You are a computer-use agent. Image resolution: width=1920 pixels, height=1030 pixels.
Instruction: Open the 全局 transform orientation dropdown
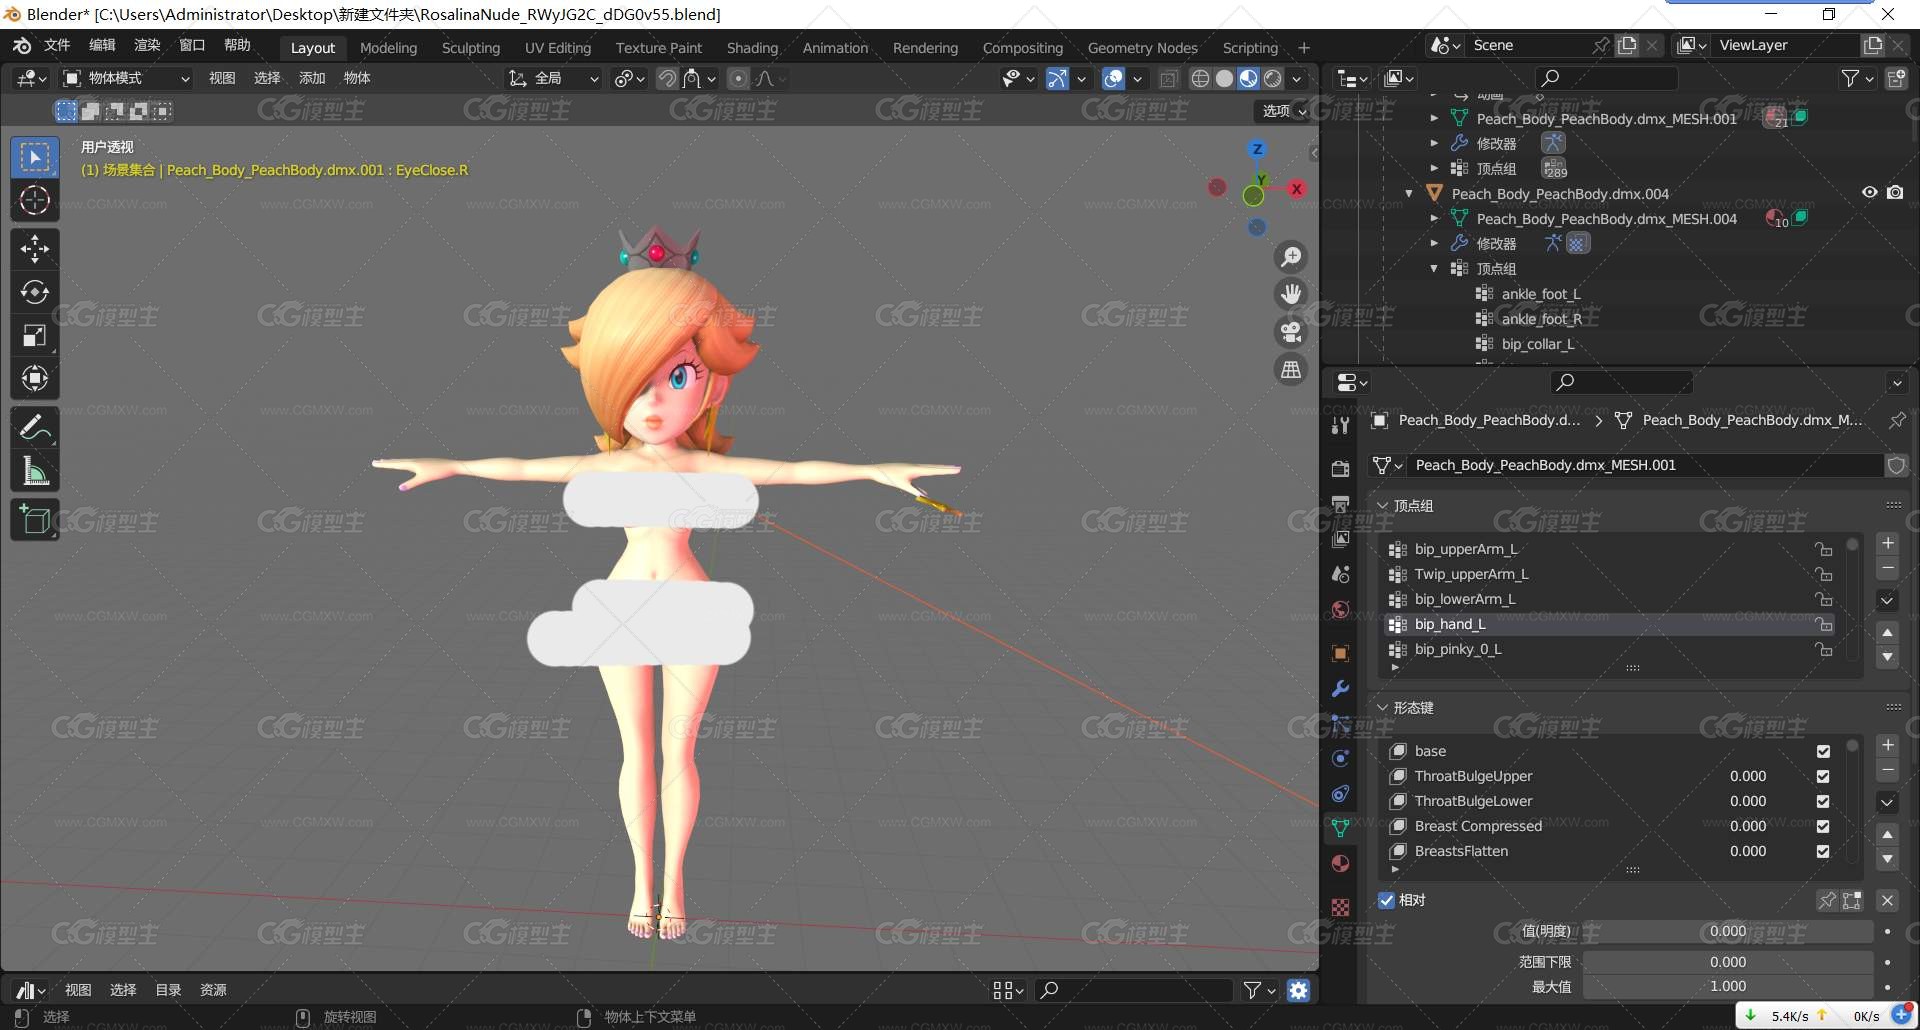553,78
